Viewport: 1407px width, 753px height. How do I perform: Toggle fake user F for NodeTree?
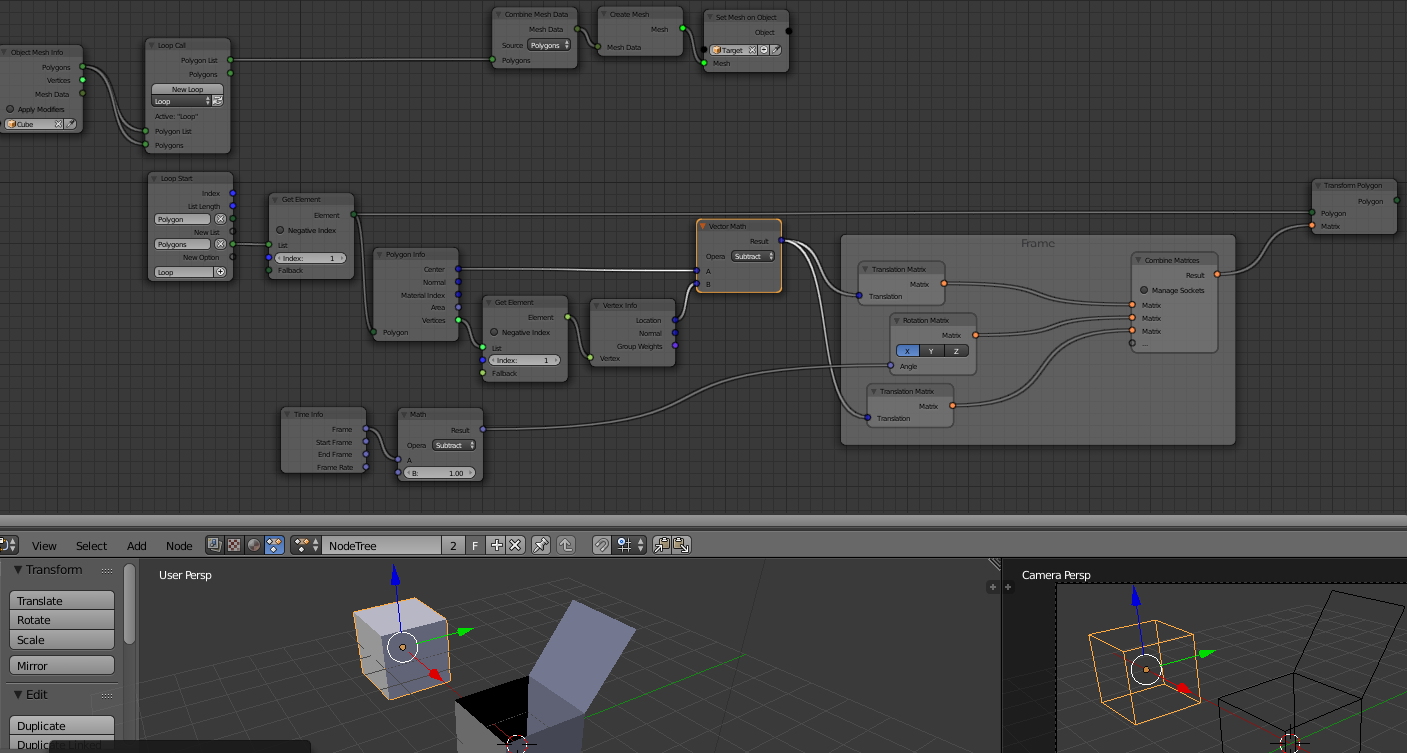476,545
